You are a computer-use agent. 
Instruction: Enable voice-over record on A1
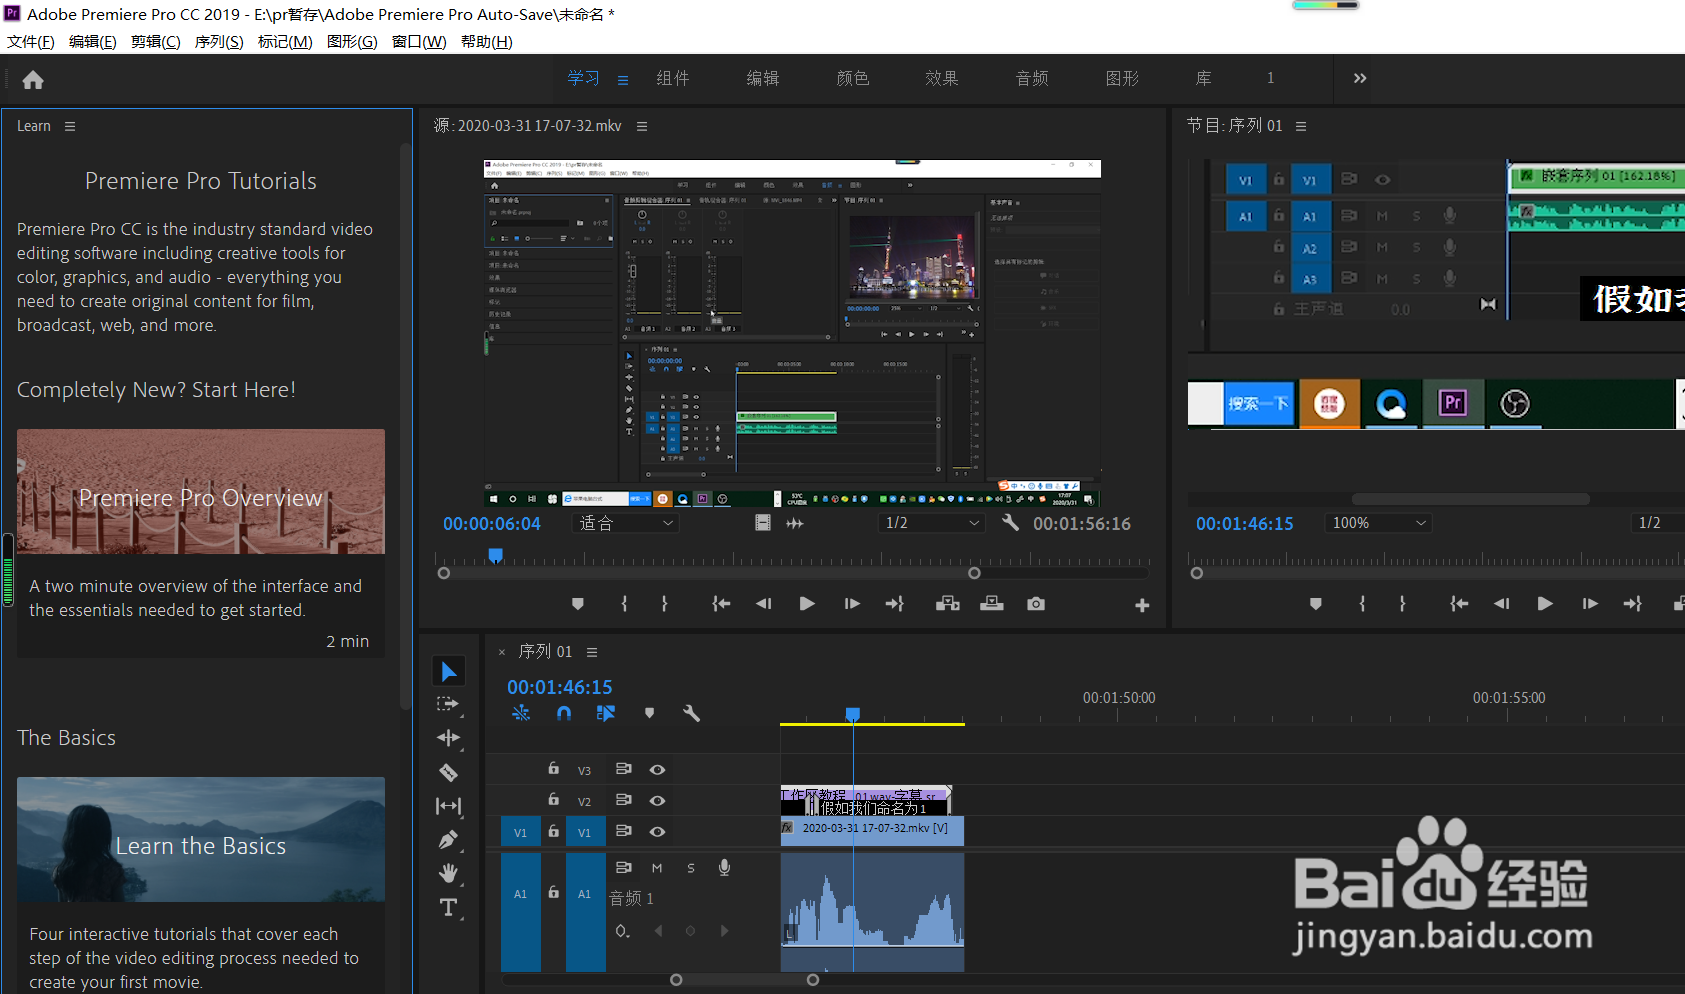[x=724, y=868]
